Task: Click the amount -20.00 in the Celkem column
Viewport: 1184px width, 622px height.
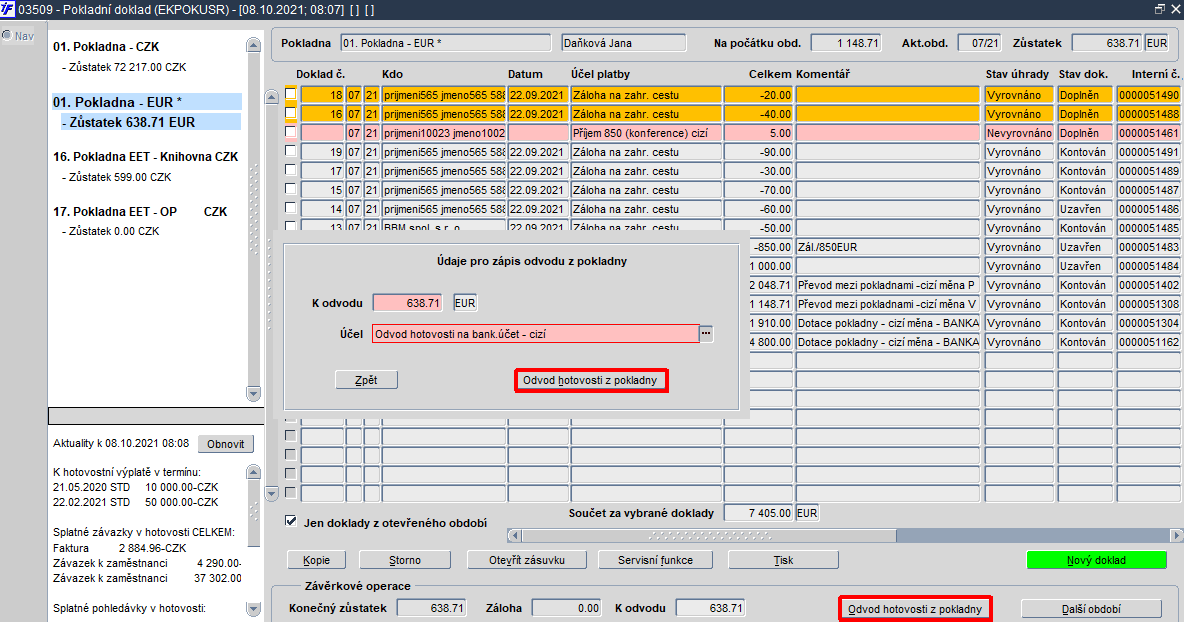Action: 758,95
